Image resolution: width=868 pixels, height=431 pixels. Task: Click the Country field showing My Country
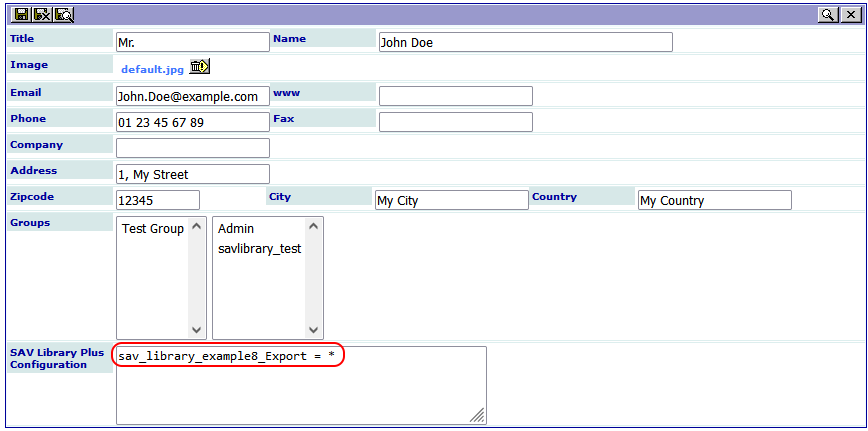pos(715,200)
